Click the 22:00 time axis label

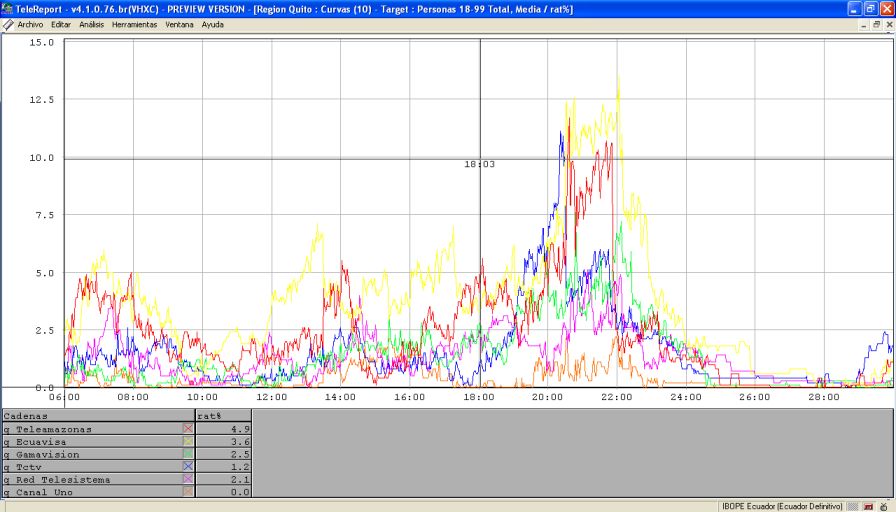(617, 397)
